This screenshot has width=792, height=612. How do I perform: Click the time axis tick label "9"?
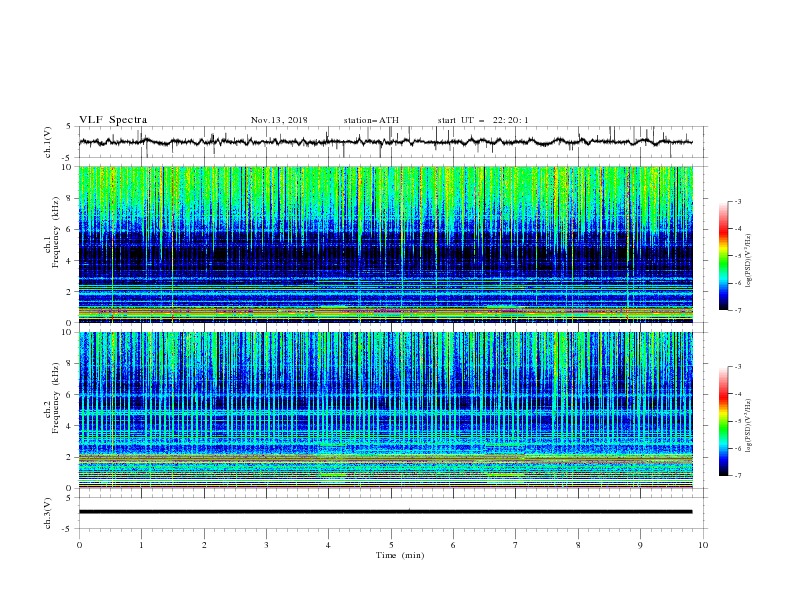[641, 545]
